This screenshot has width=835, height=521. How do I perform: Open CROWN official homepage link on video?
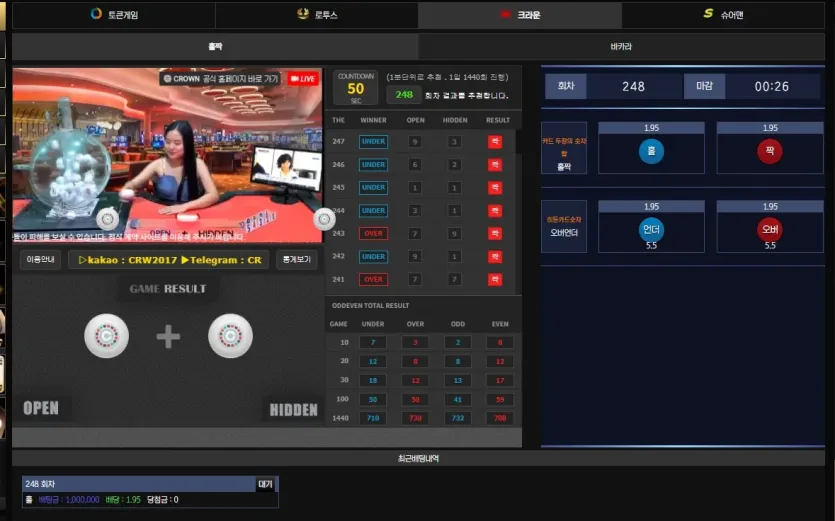221,79
